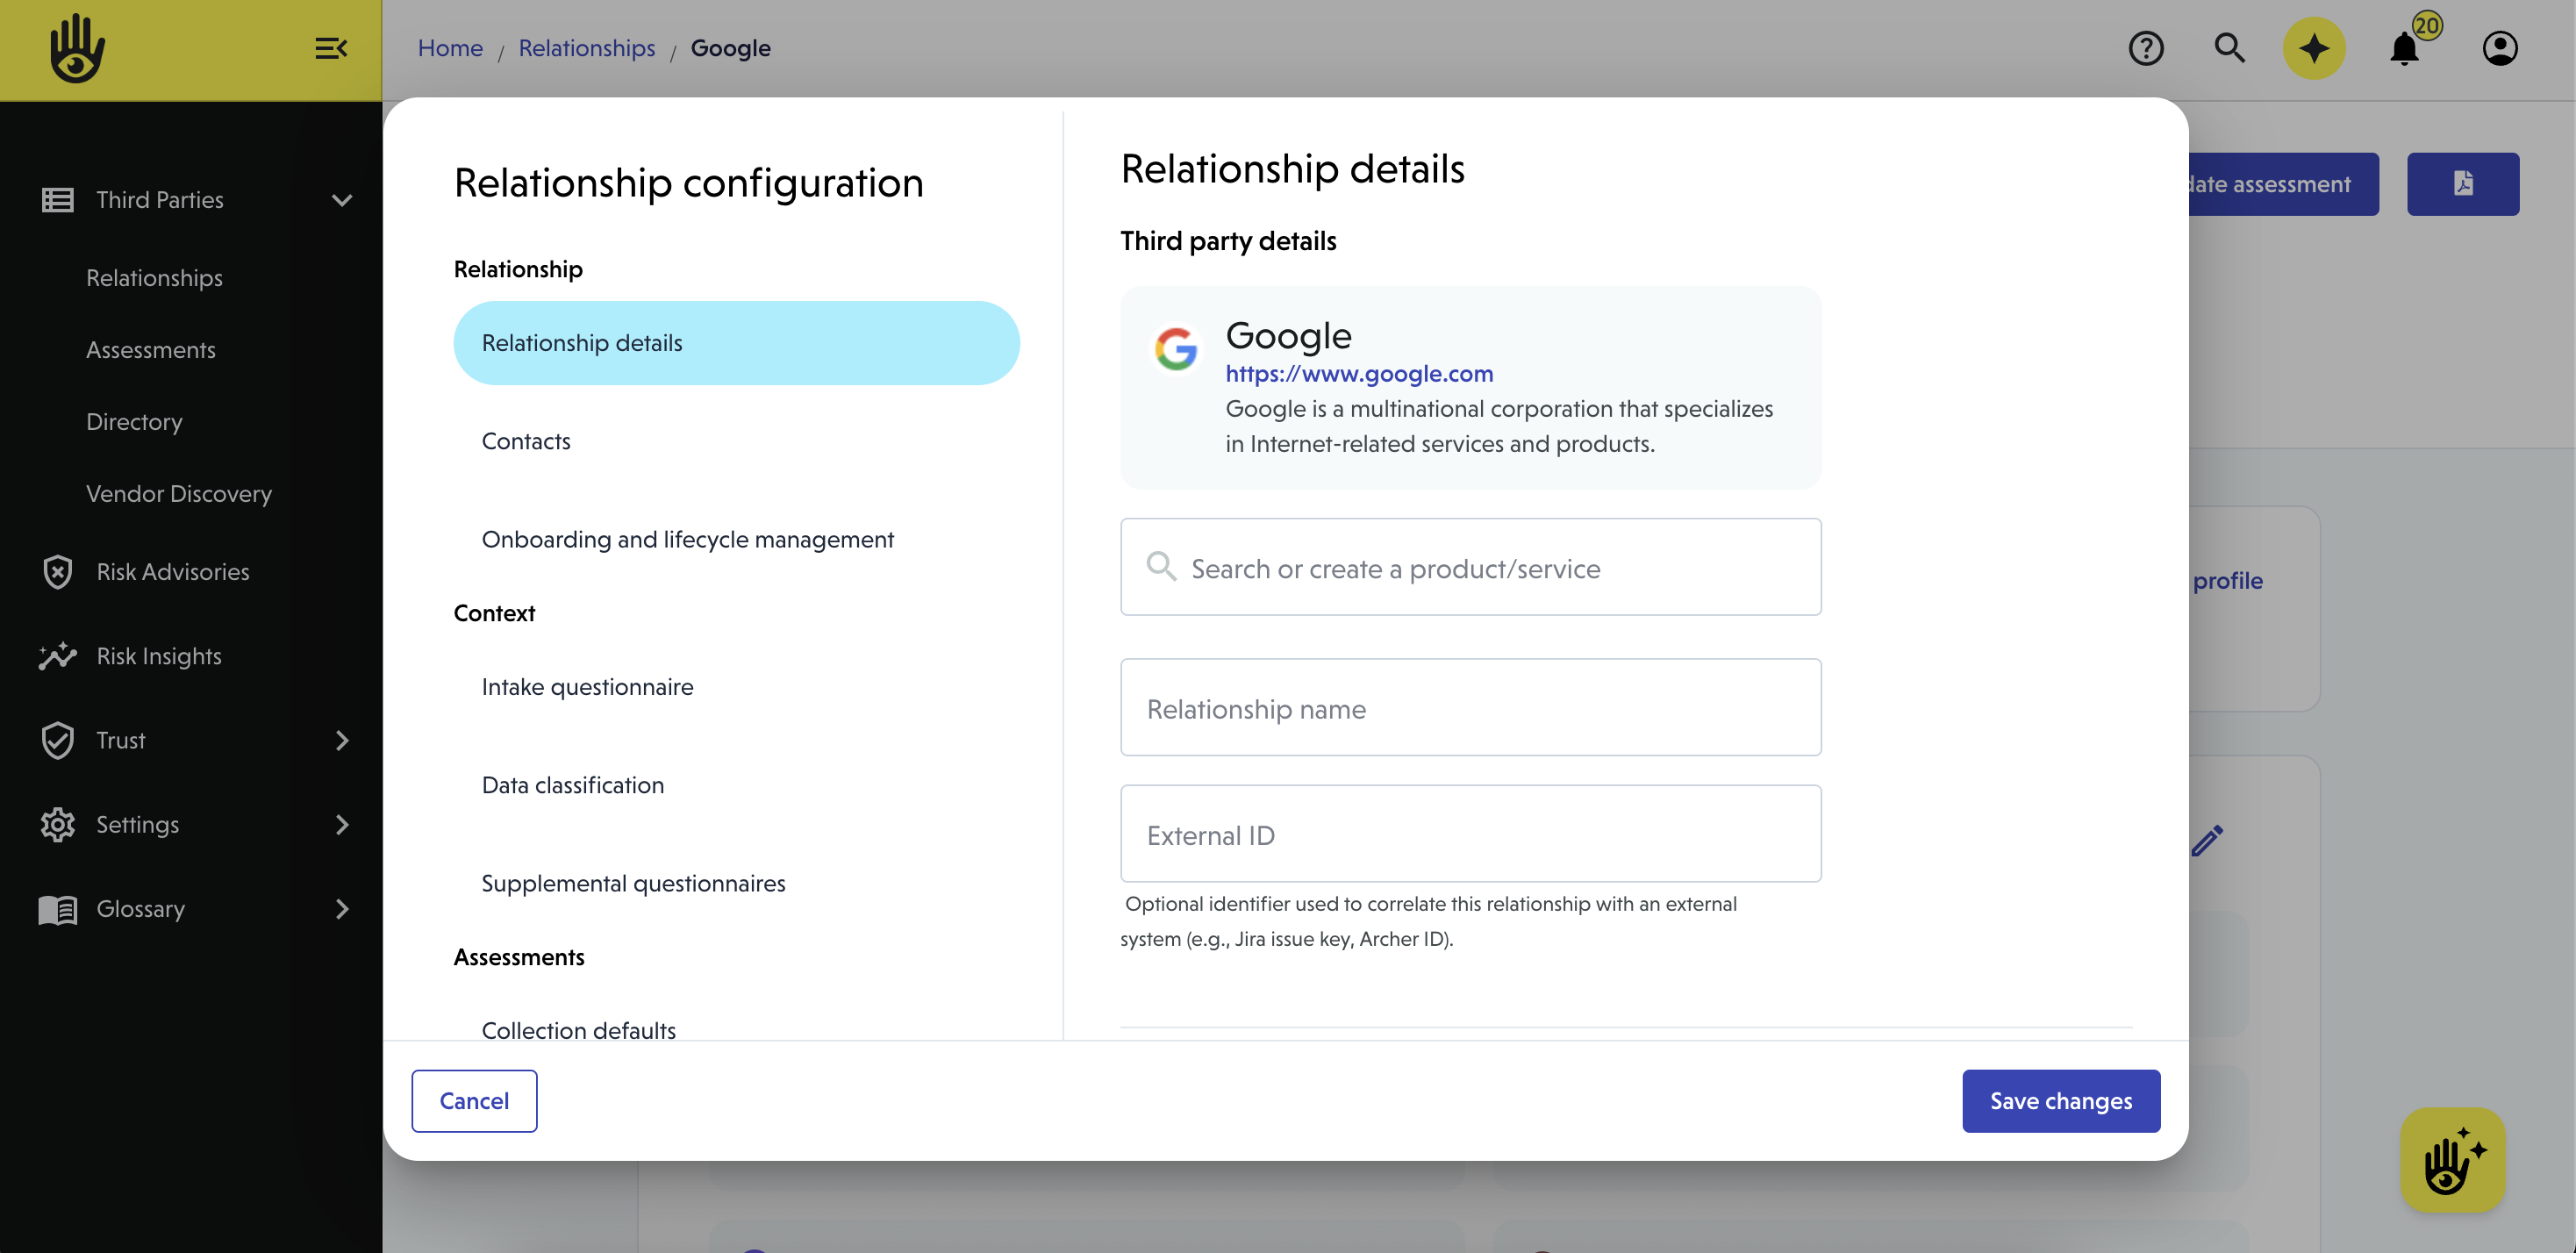Open the https://www.google.com link

(x=1359, y=373)
